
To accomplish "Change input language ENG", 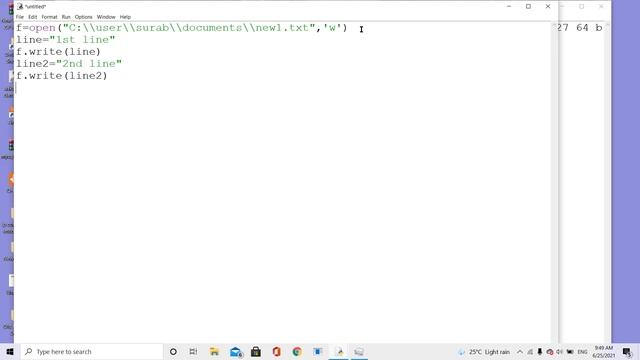I will pyautogui.click(x=582, y=351).
